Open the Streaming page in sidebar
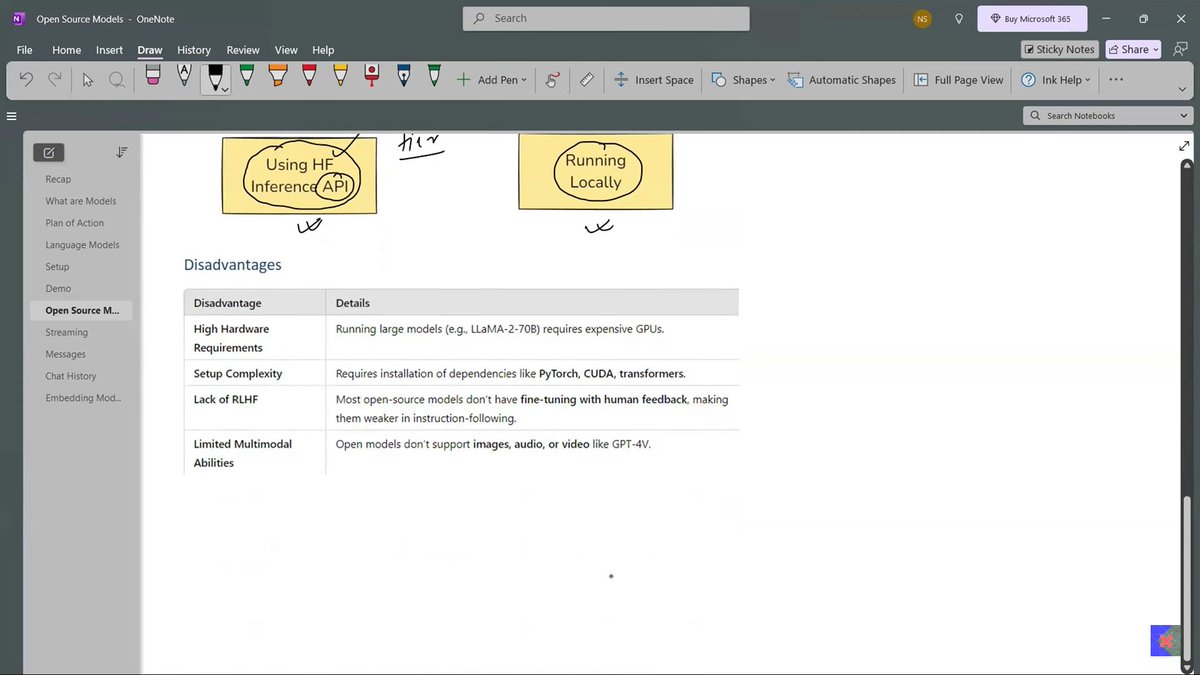This screenshot has height=675, width=1200. (x=66, y=332)
